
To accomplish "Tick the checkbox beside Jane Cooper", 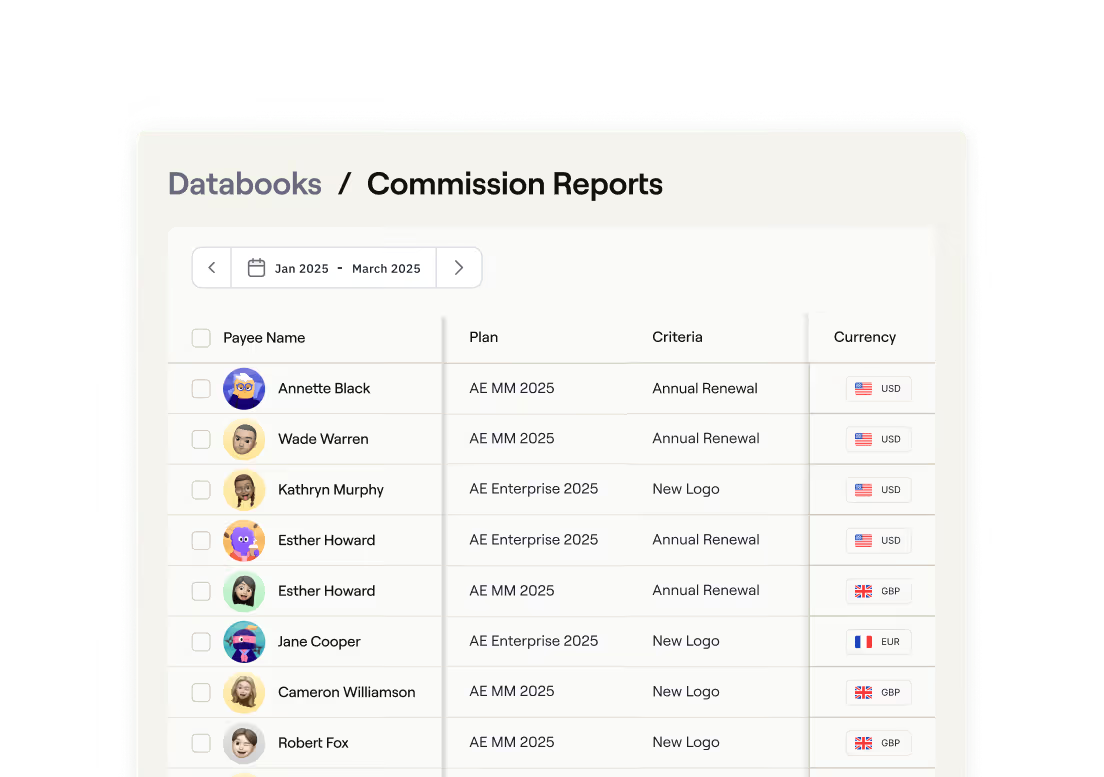I will 201,642.
